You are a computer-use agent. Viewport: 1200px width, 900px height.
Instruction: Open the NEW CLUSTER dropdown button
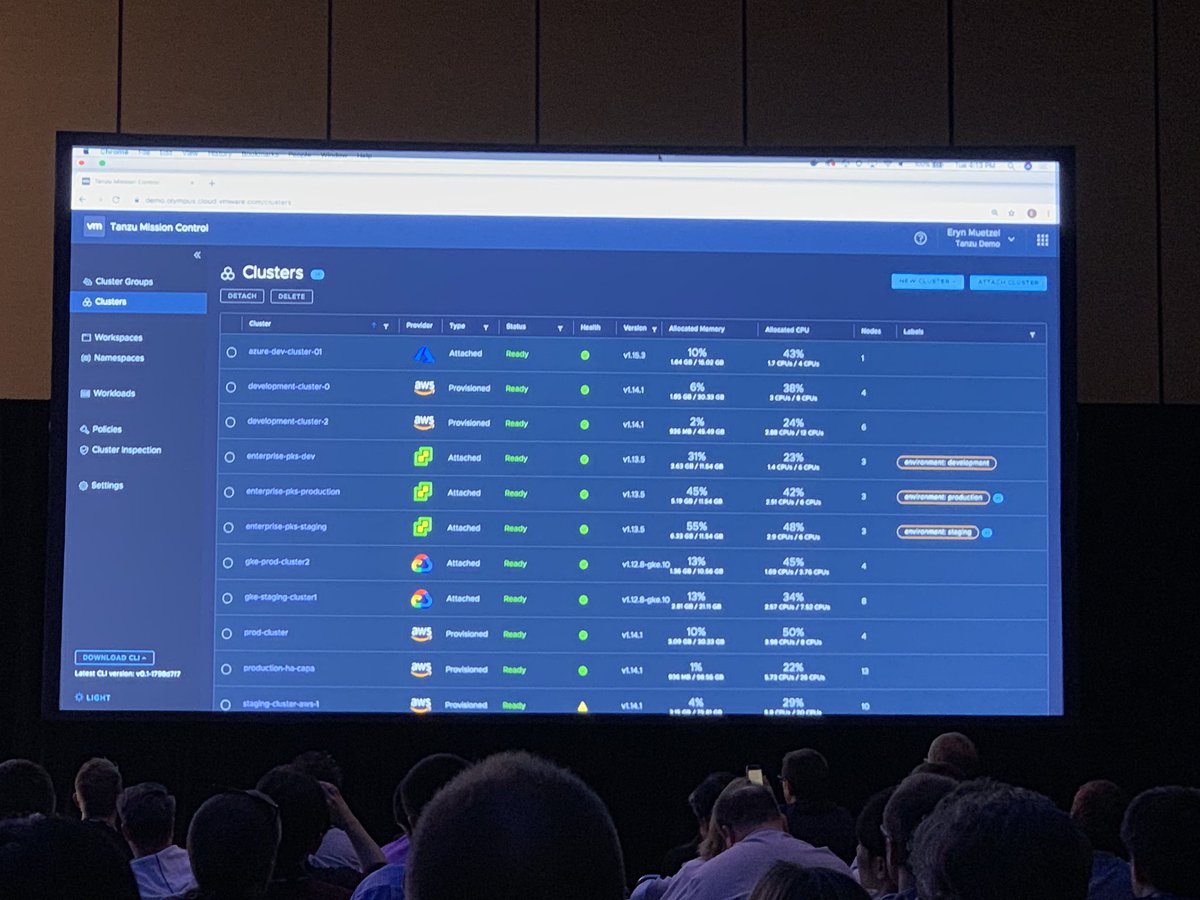927,282
